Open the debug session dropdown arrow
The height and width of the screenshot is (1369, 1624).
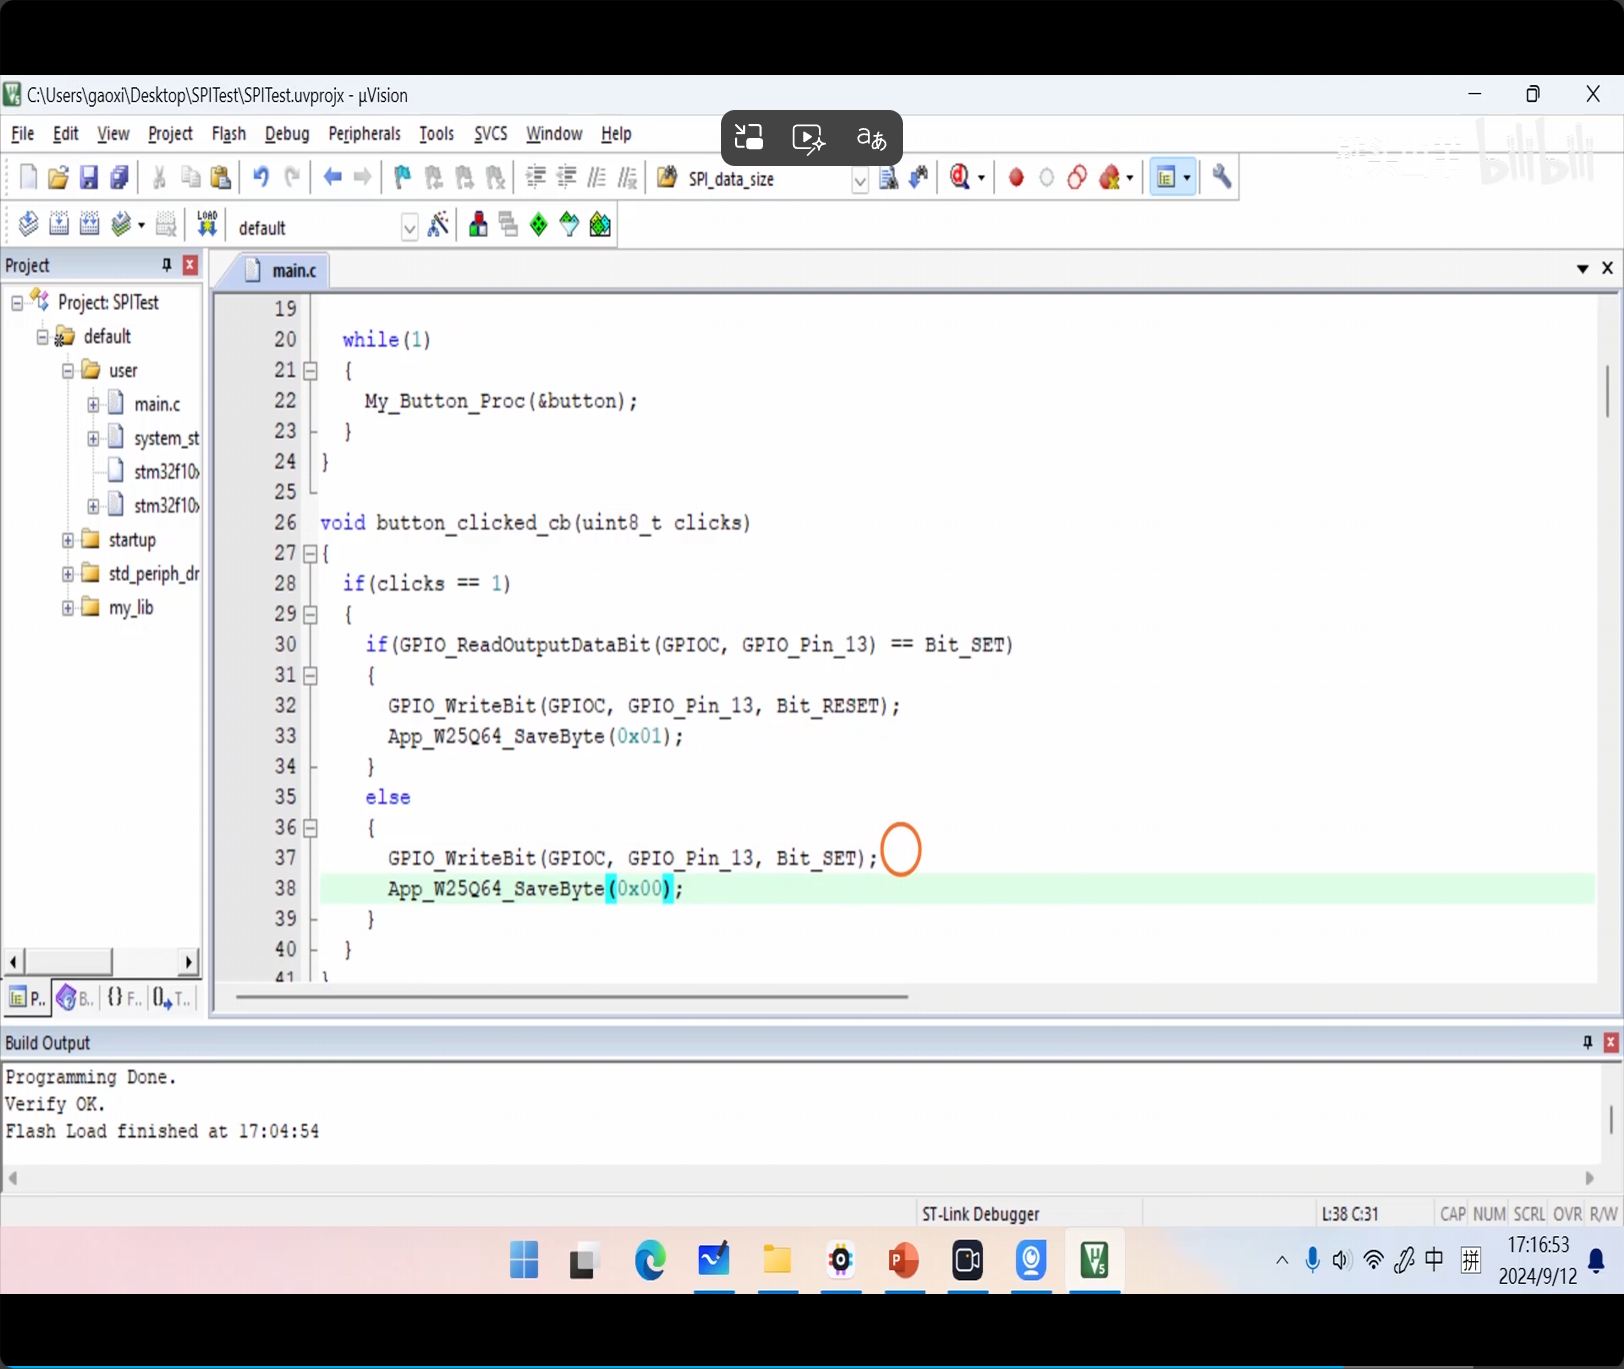981,178
